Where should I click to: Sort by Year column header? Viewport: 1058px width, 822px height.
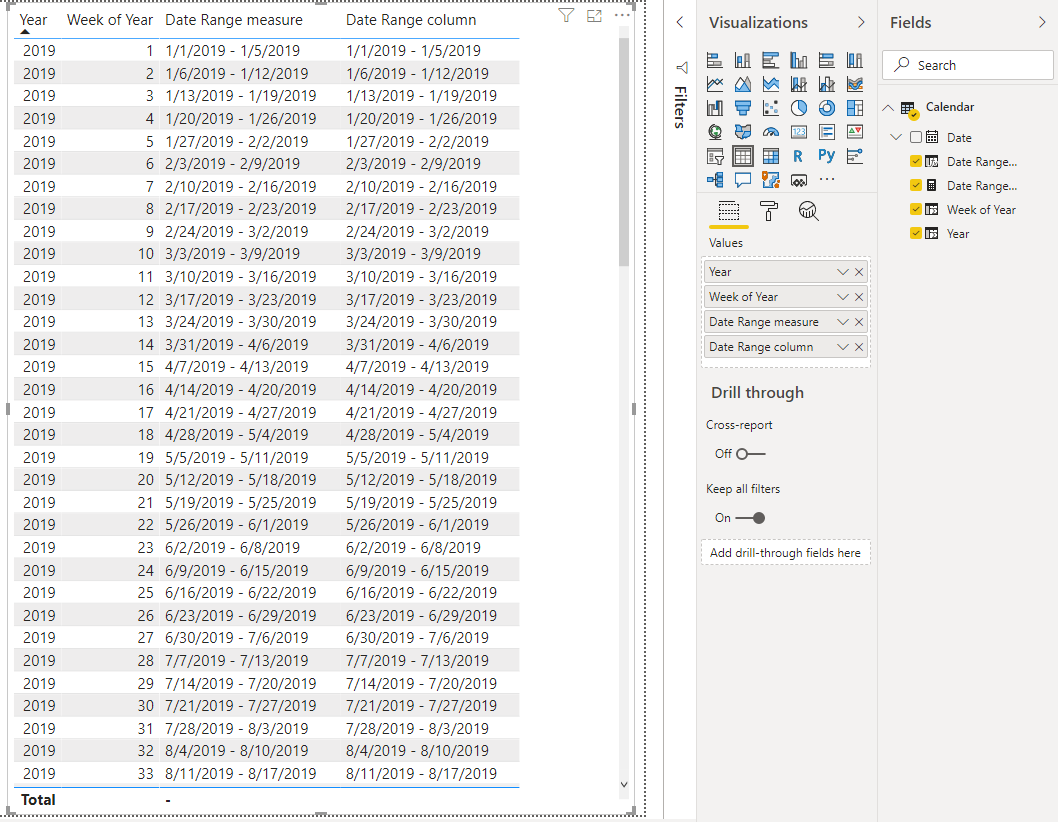[x=34, y=20]
